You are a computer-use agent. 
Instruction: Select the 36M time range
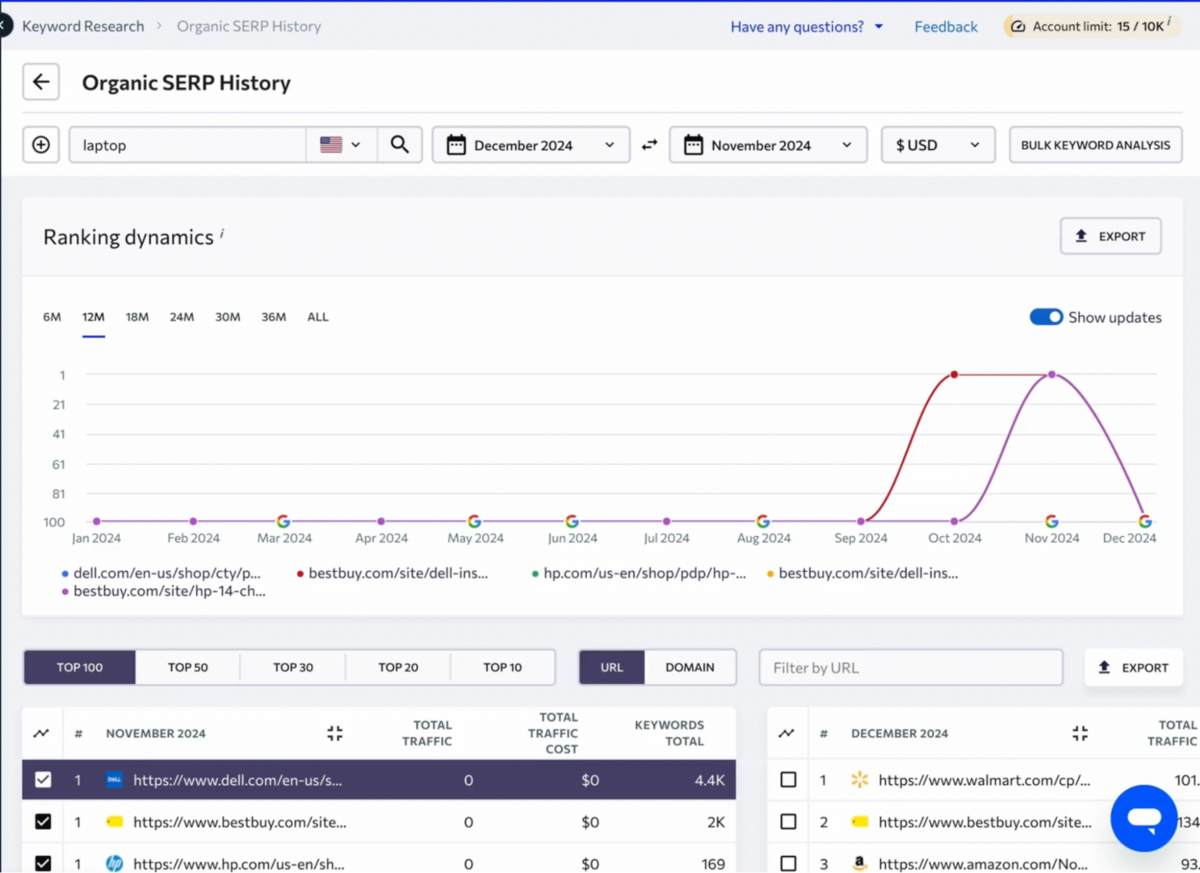(273, 317)
